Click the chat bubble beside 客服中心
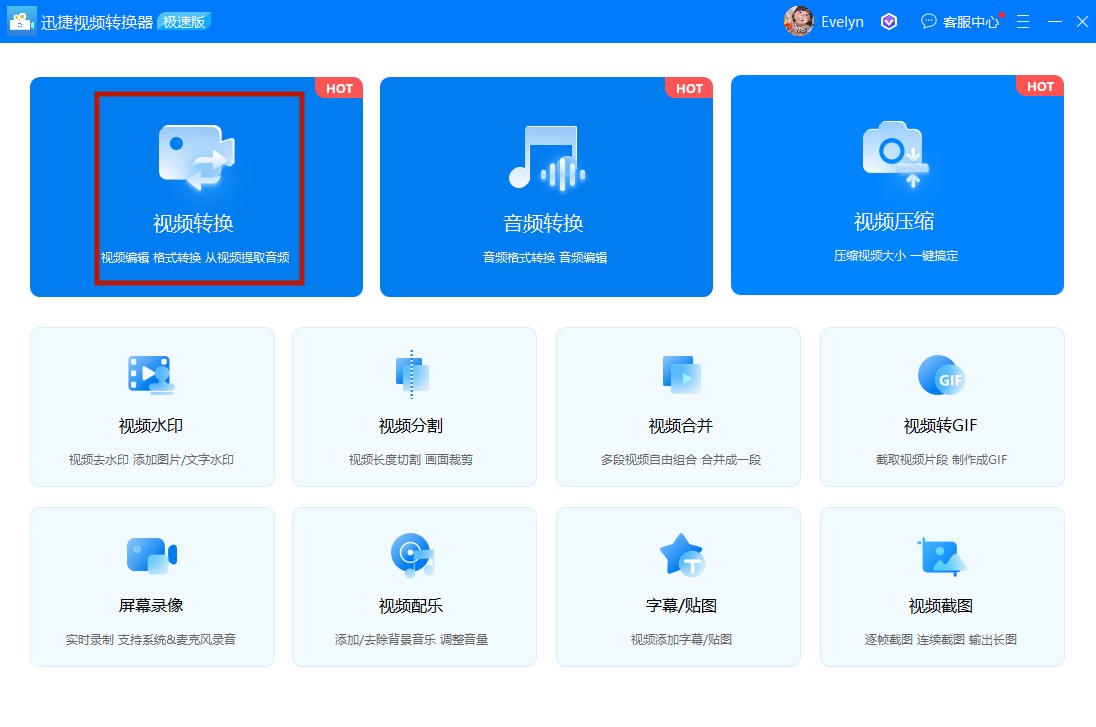The image size is (1096, 727). click(x=928, y=21)
